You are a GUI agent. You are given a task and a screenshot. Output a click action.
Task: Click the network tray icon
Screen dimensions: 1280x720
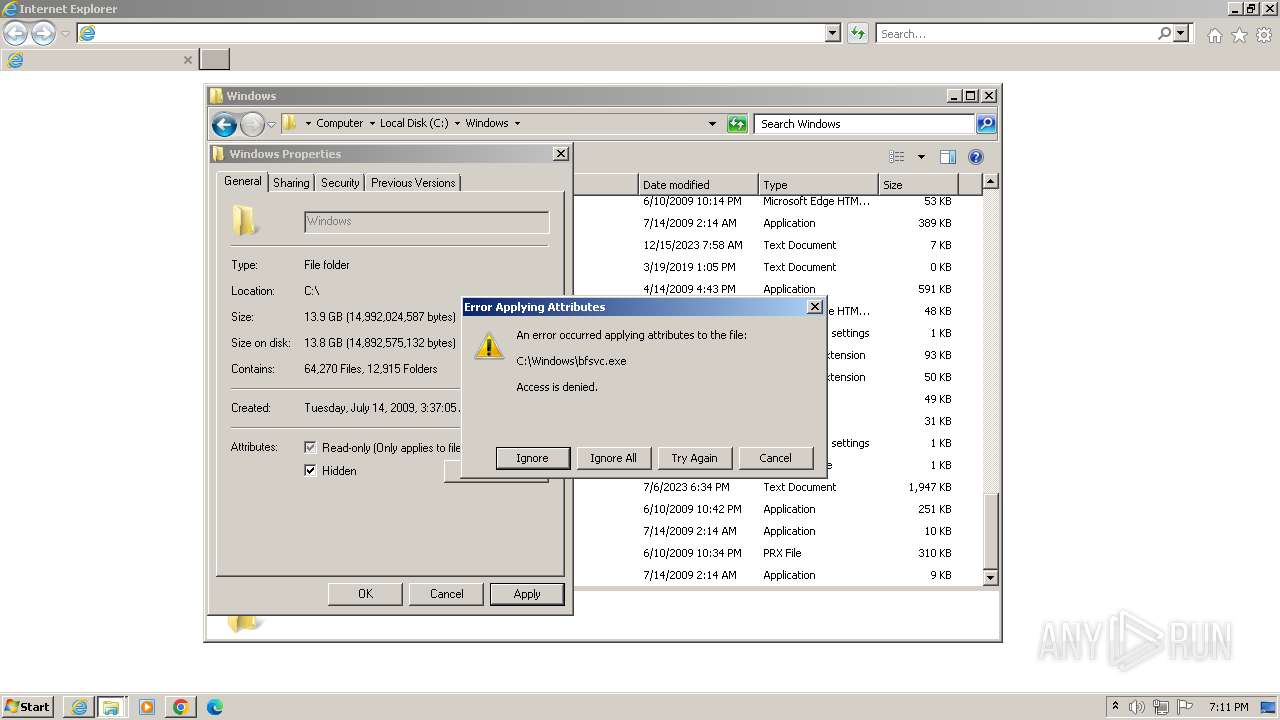(x=1161, y=707)
